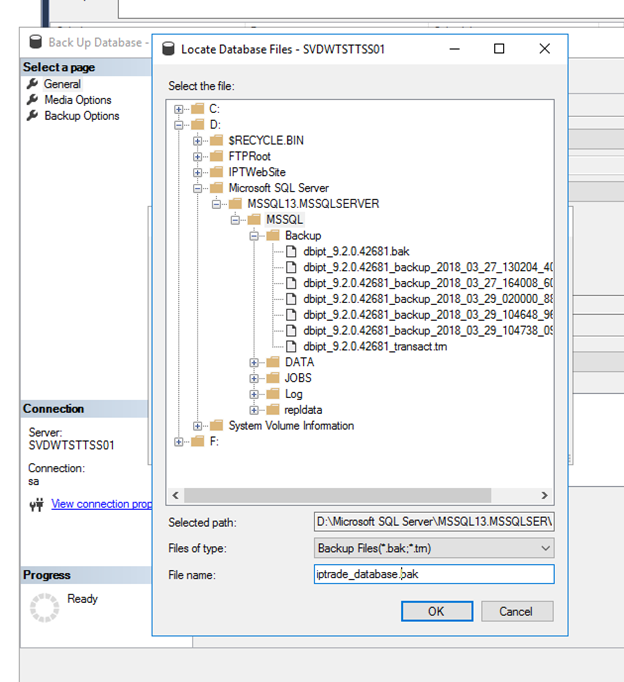
Task: Open the Backup Options page
Action: click(x=82, y=116)
